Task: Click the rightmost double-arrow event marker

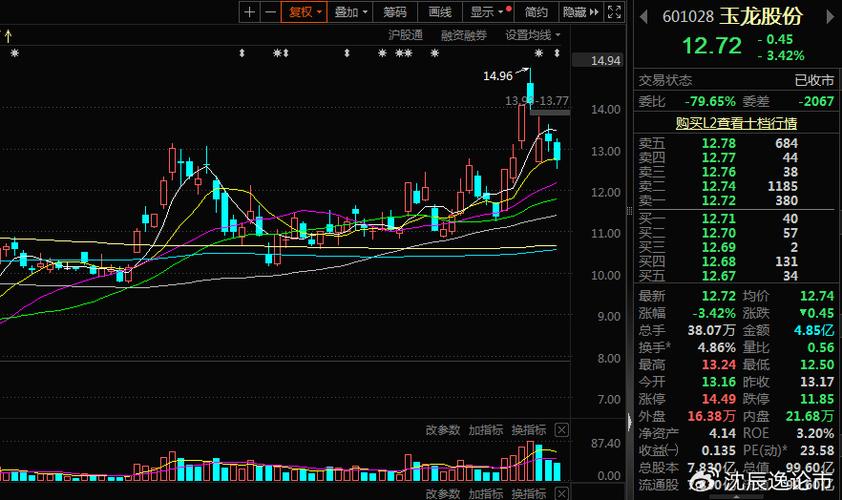Action: click(x=557, y=53)
